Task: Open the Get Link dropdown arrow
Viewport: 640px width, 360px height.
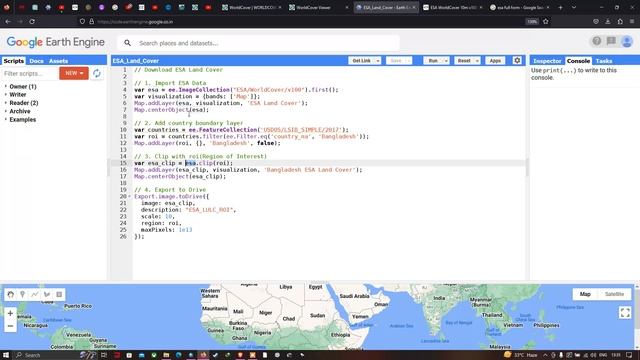Action: click(x=378, y=61)
